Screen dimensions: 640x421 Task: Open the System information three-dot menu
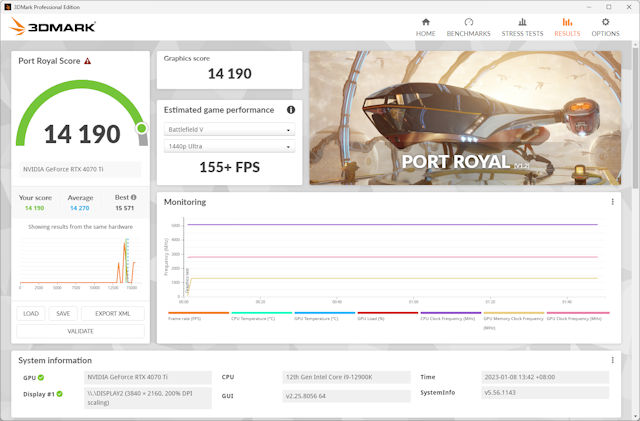[612, 360]
